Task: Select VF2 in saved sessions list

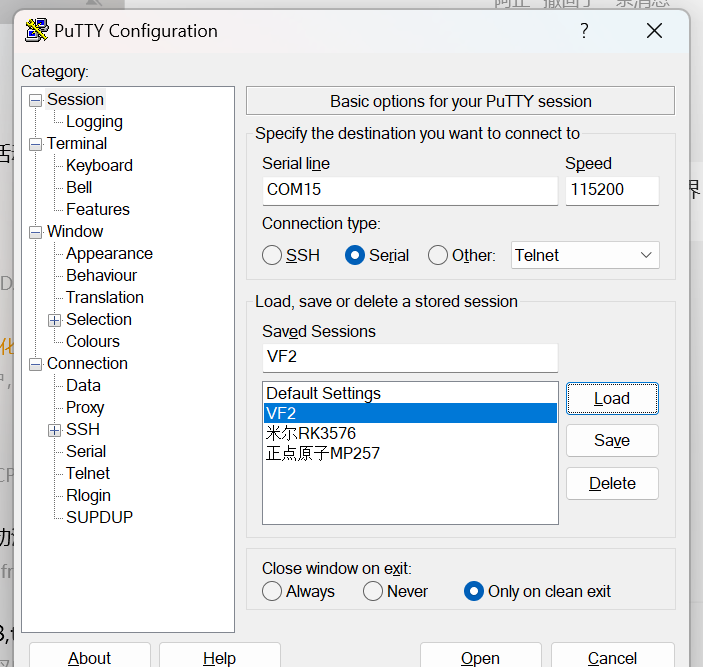Action: (410, 413)
